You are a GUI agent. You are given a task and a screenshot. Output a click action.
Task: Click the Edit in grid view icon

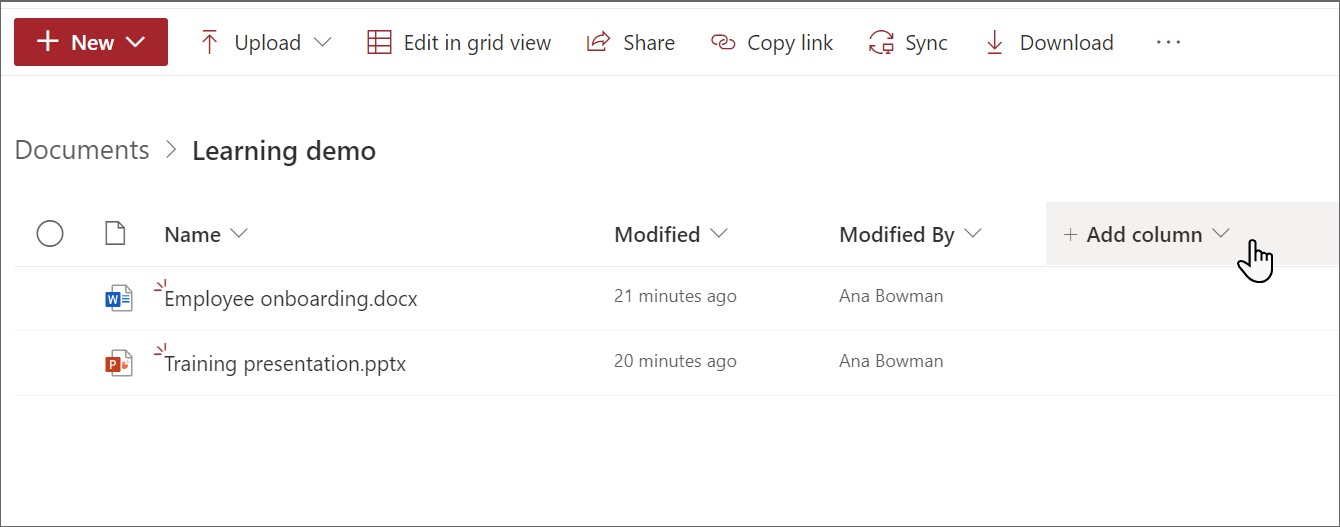[x=379, y=42]
